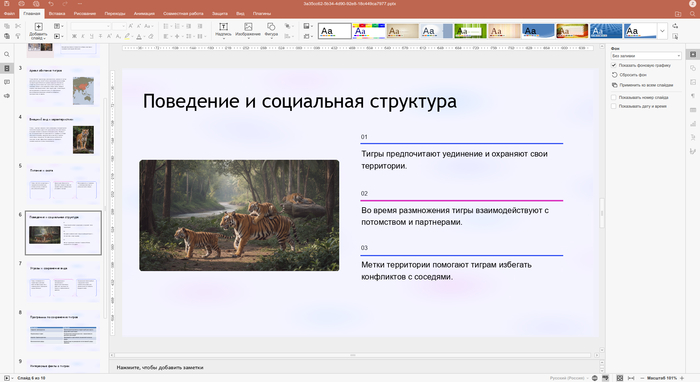This screenshot has width=700, height=382.
Task: Clear text style with eraser icon
Action: [151, 36]
